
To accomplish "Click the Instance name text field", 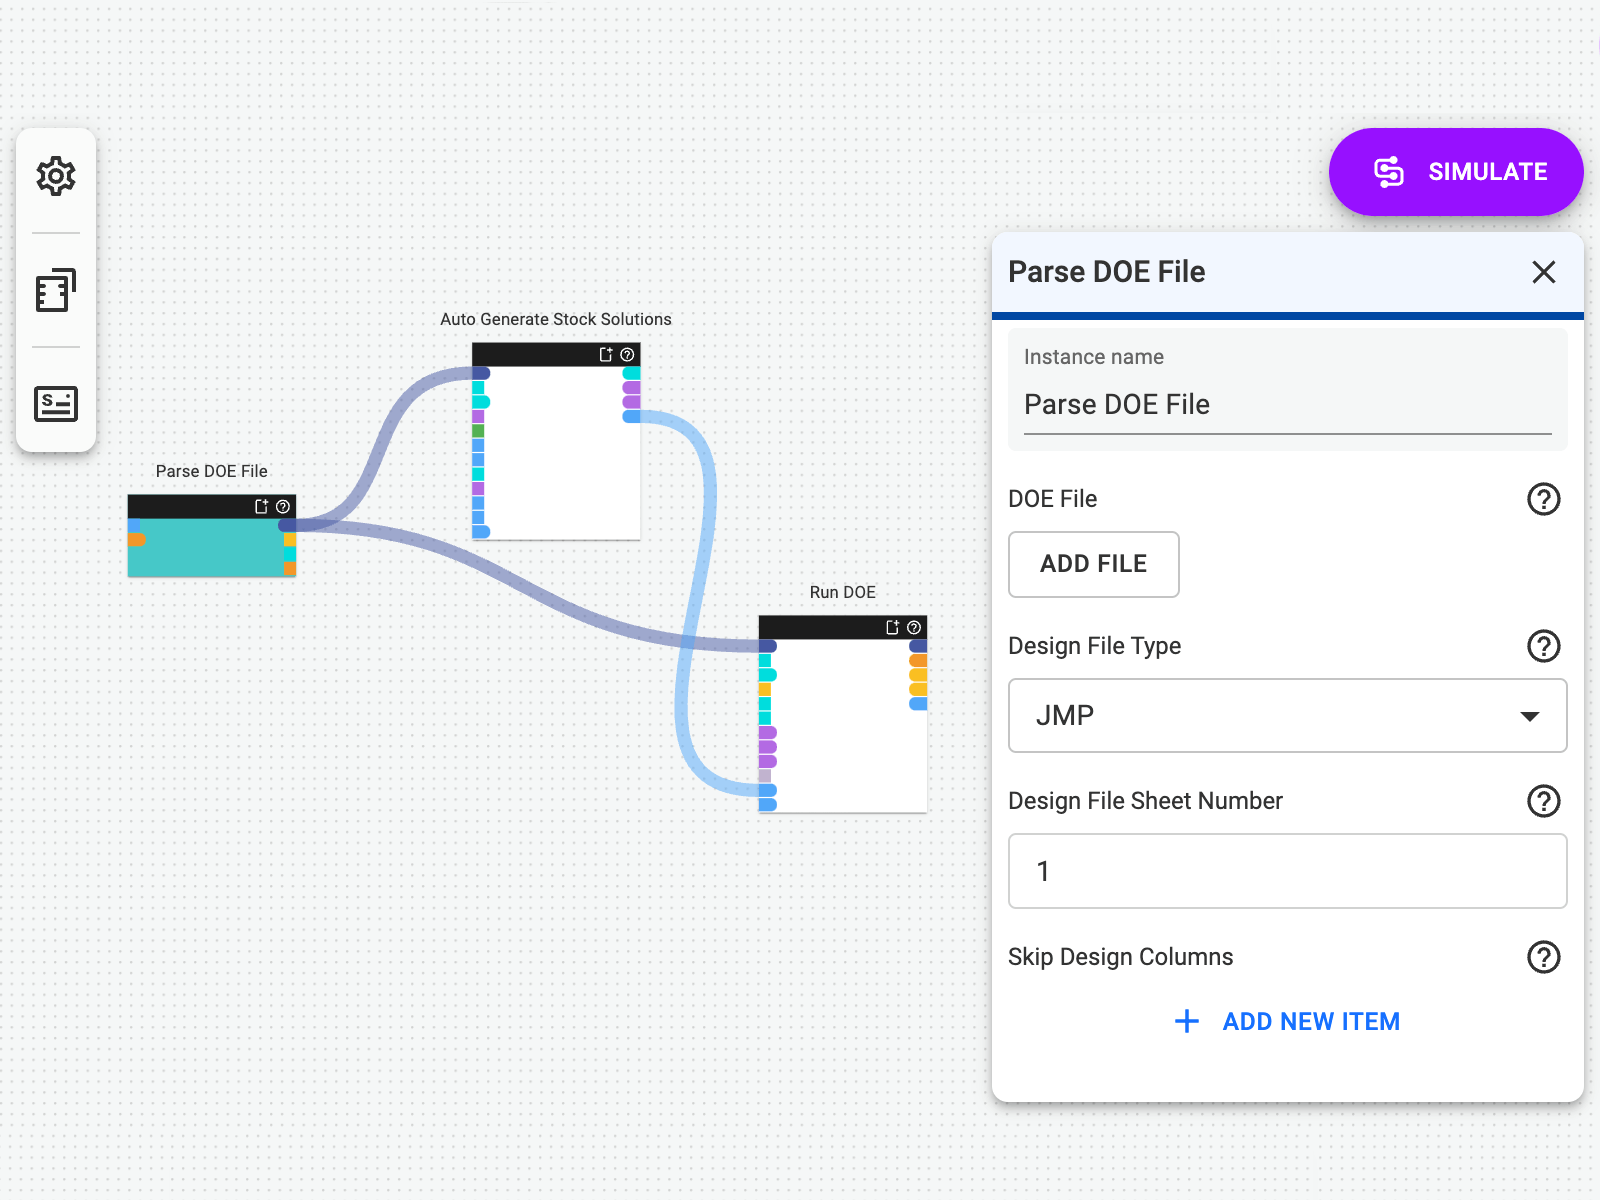I will tap(1287, 405).
